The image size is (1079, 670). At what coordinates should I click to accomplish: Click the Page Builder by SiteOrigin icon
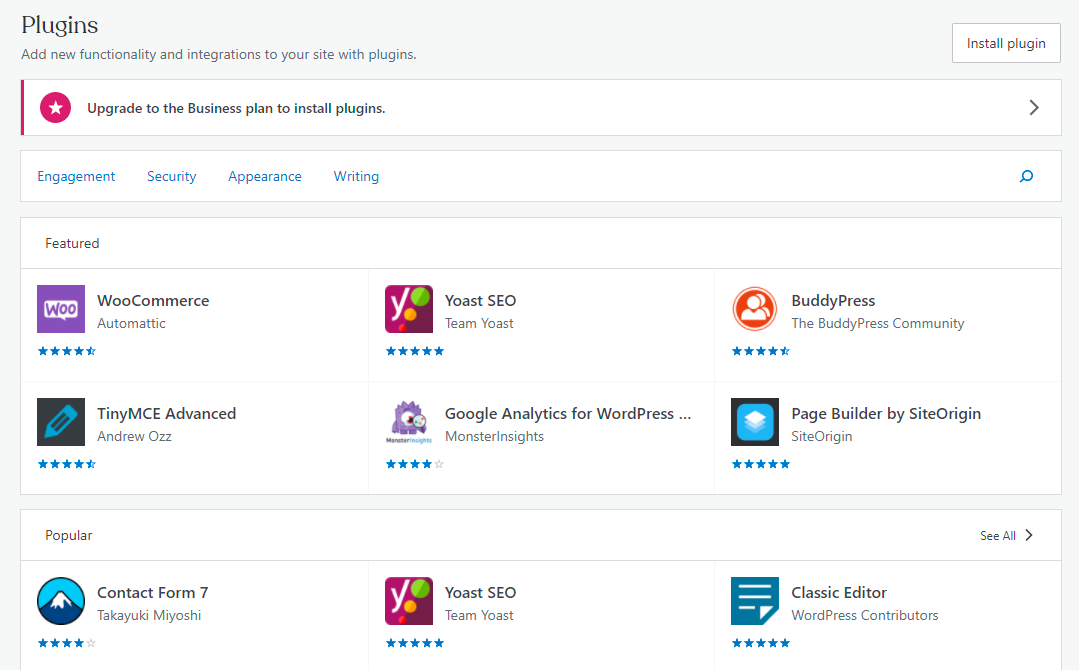click(755, 422)
